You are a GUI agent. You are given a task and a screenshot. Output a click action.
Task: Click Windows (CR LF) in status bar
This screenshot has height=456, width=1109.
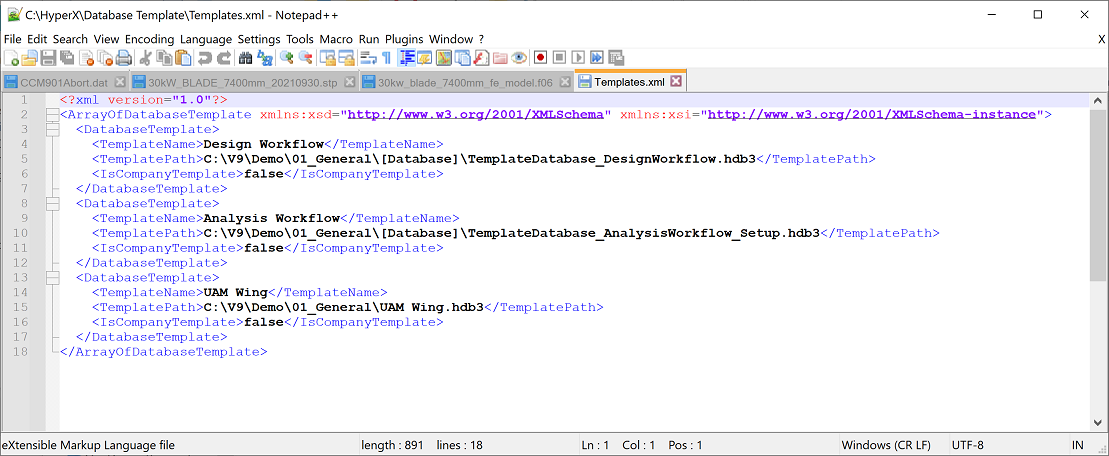click(x=886, y=445)
